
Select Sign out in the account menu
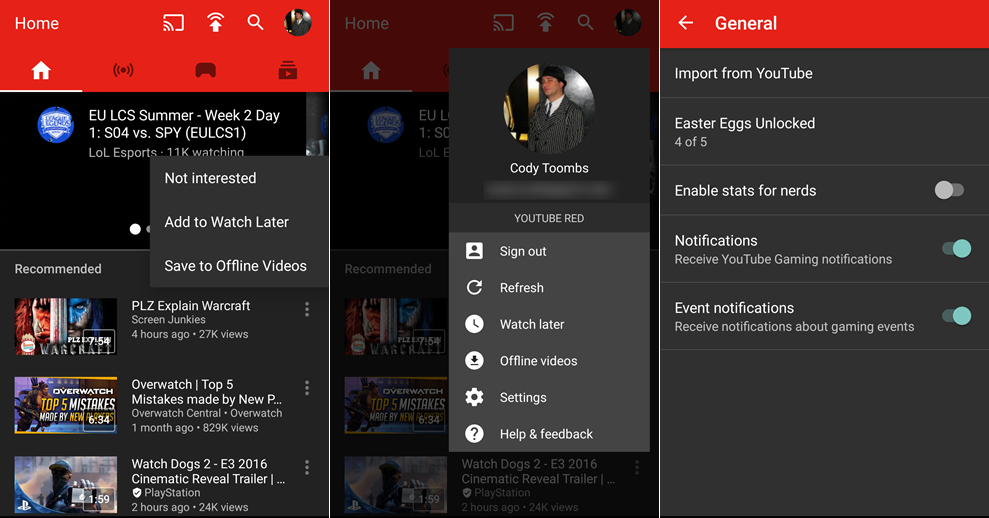(549, 251)
